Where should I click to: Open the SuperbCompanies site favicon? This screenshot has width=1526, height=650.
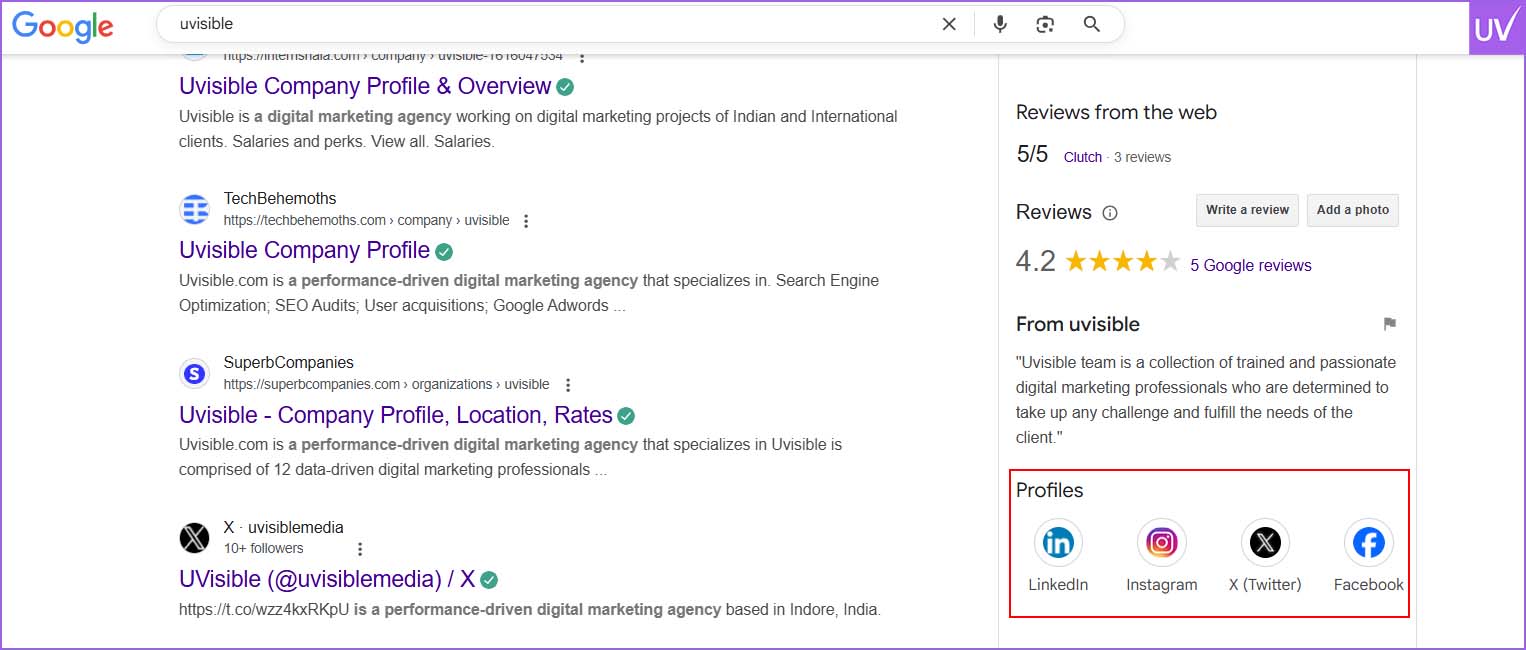pyautogui.click(x=194, y=374)
